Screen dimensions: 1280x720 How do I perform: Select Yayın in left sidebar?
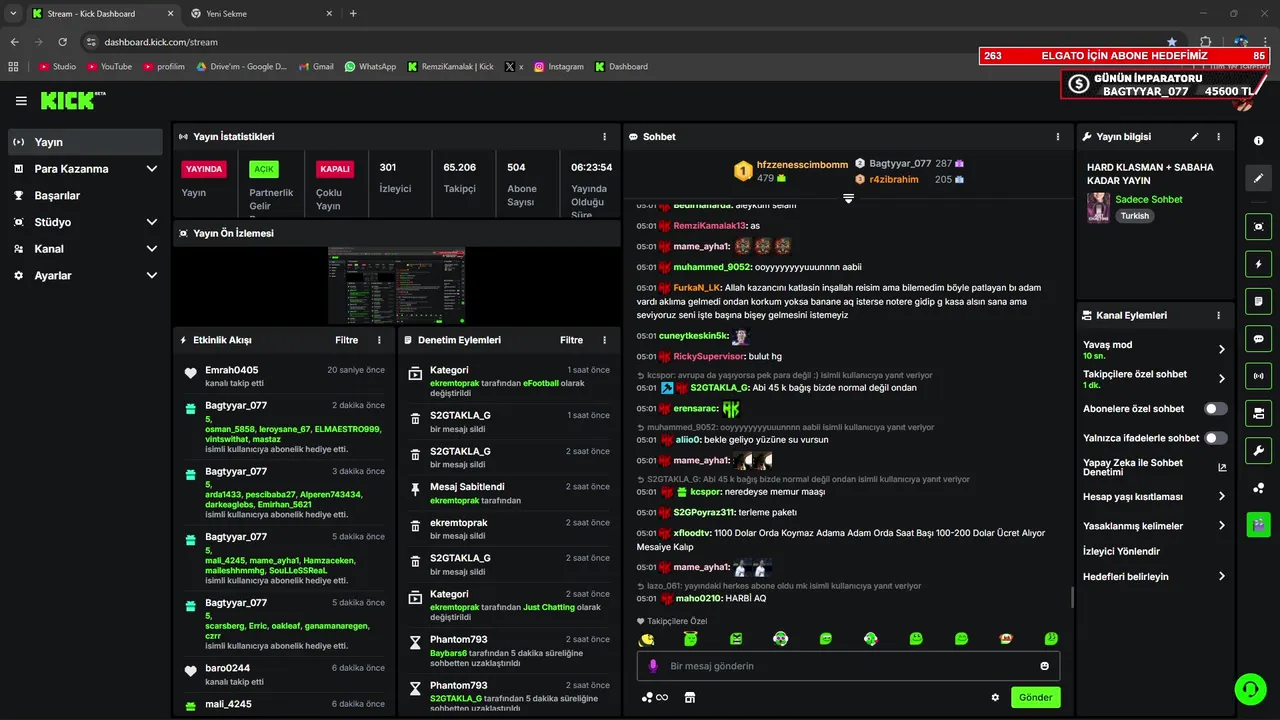(85, 142)
